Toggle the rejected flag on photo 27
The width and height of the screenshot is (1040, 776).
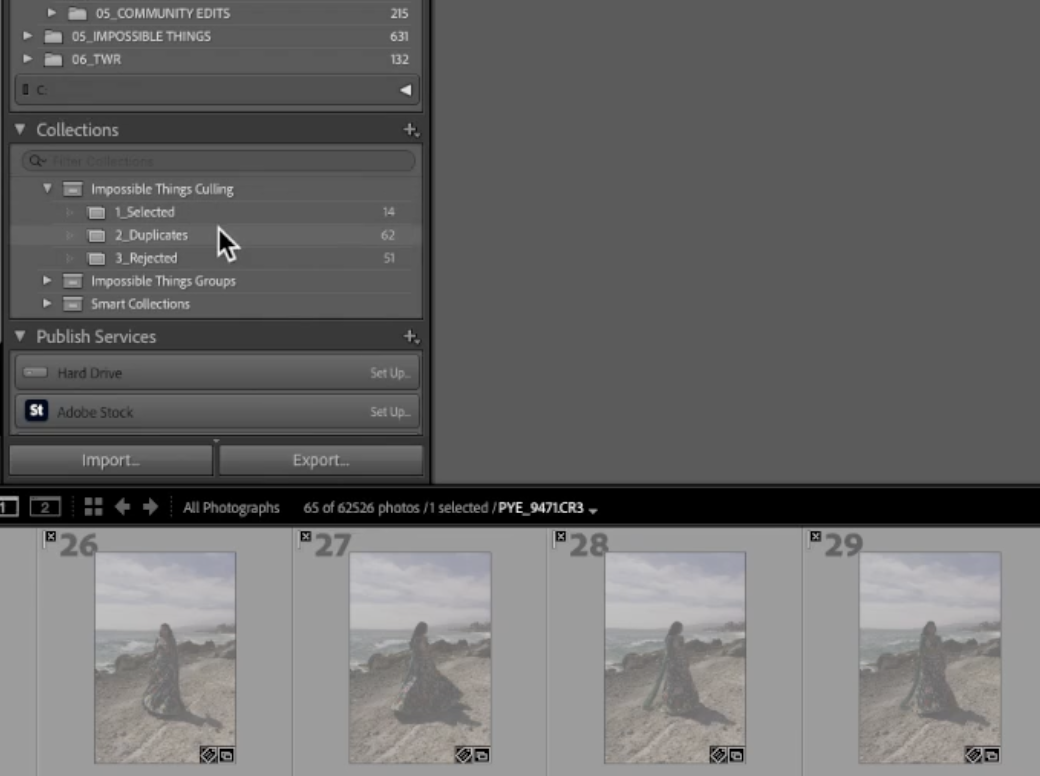tap(305, 538)
